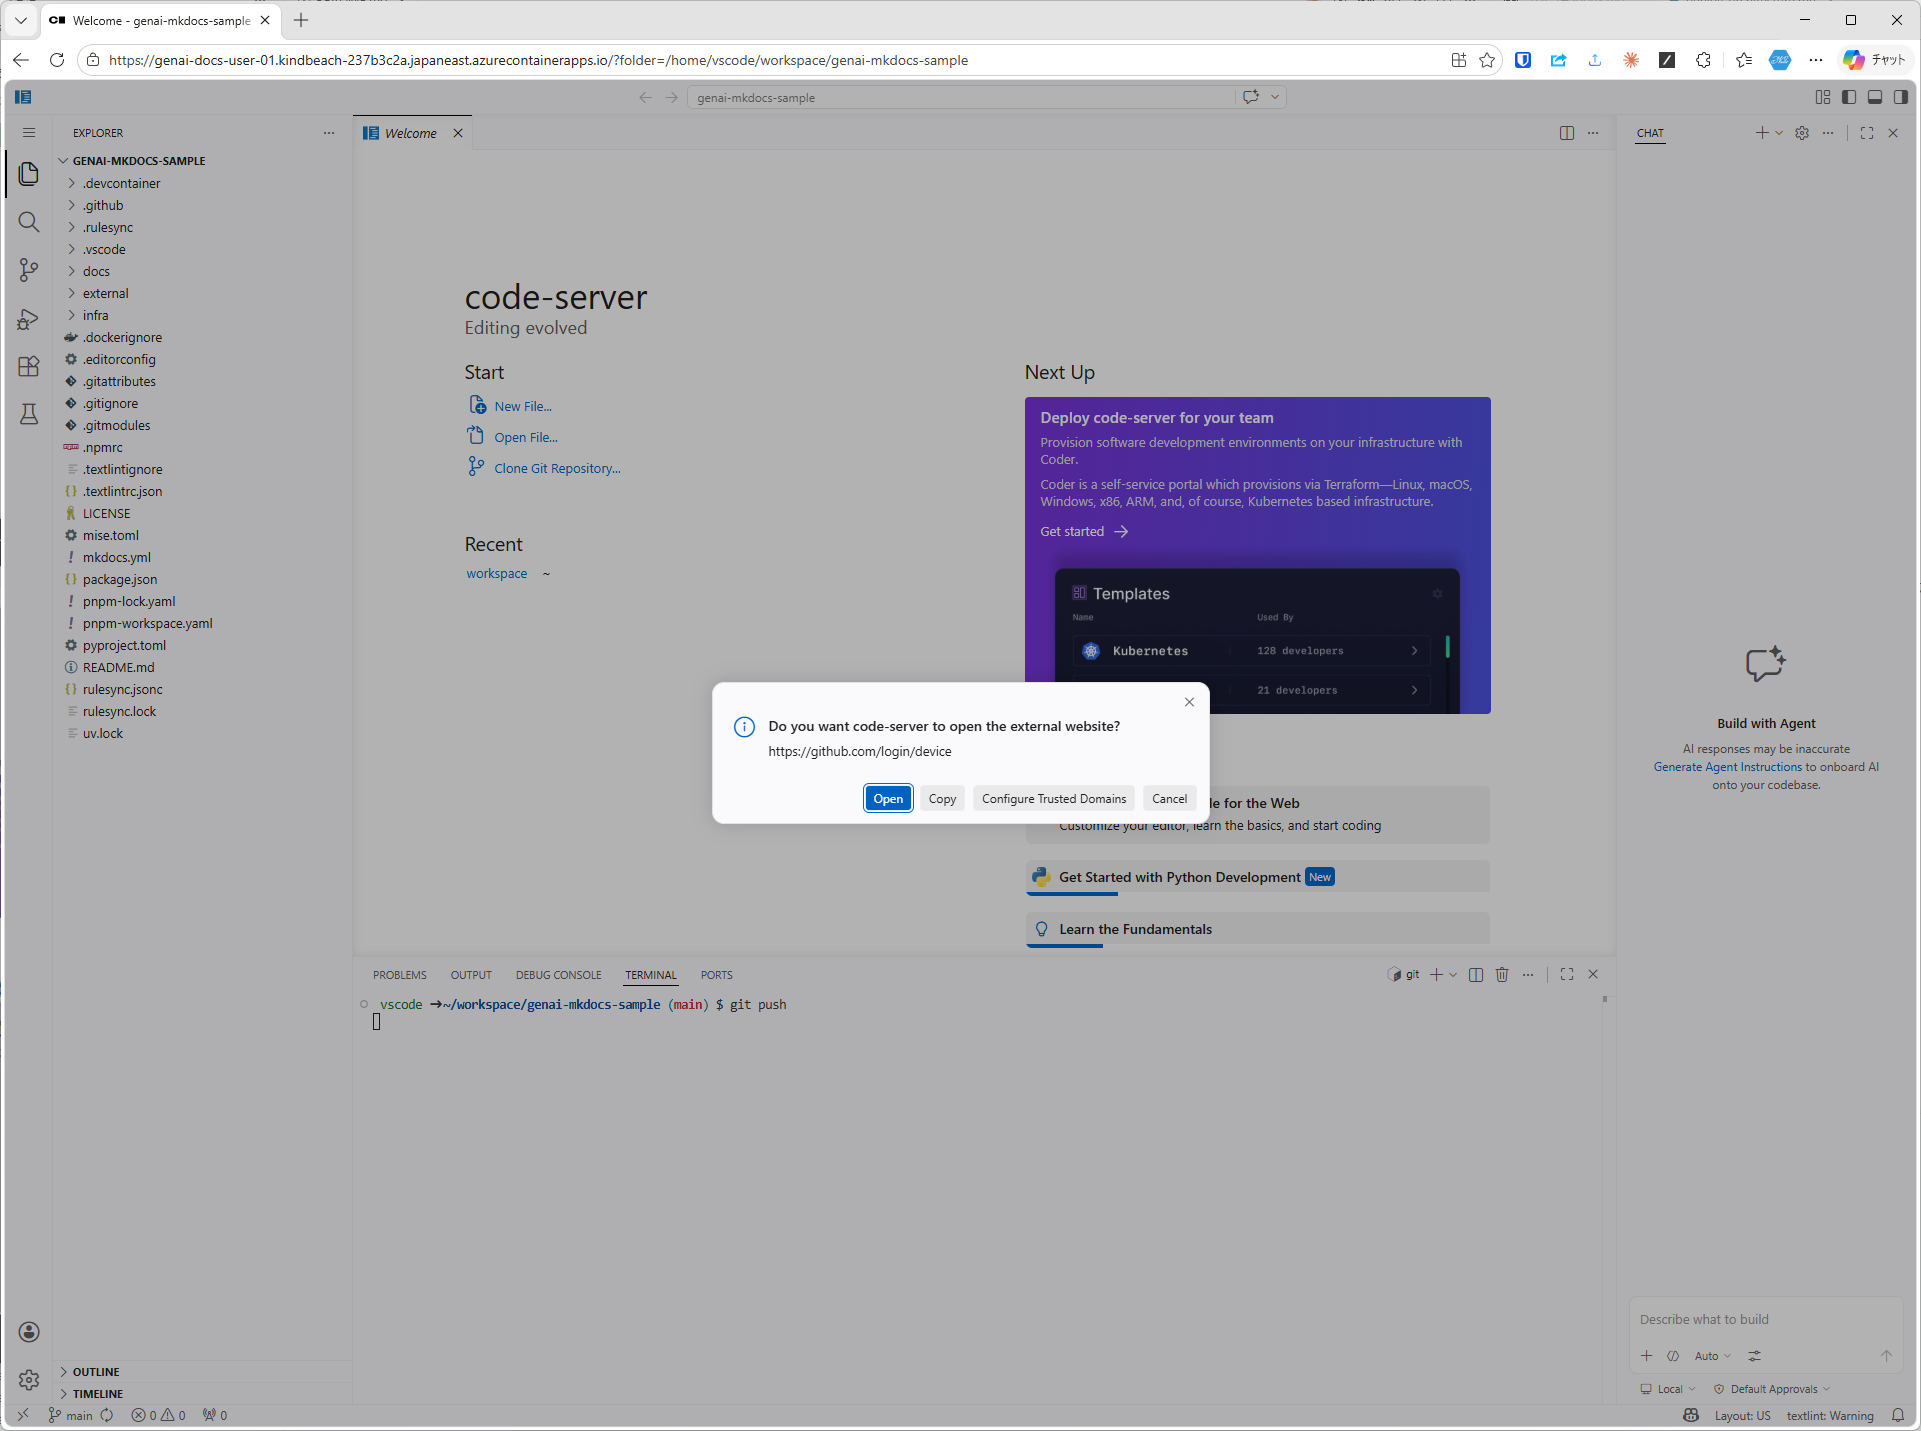The image size is (1921, 1431).
Task: Open the Source Control view
Action: tap(28, 270)
